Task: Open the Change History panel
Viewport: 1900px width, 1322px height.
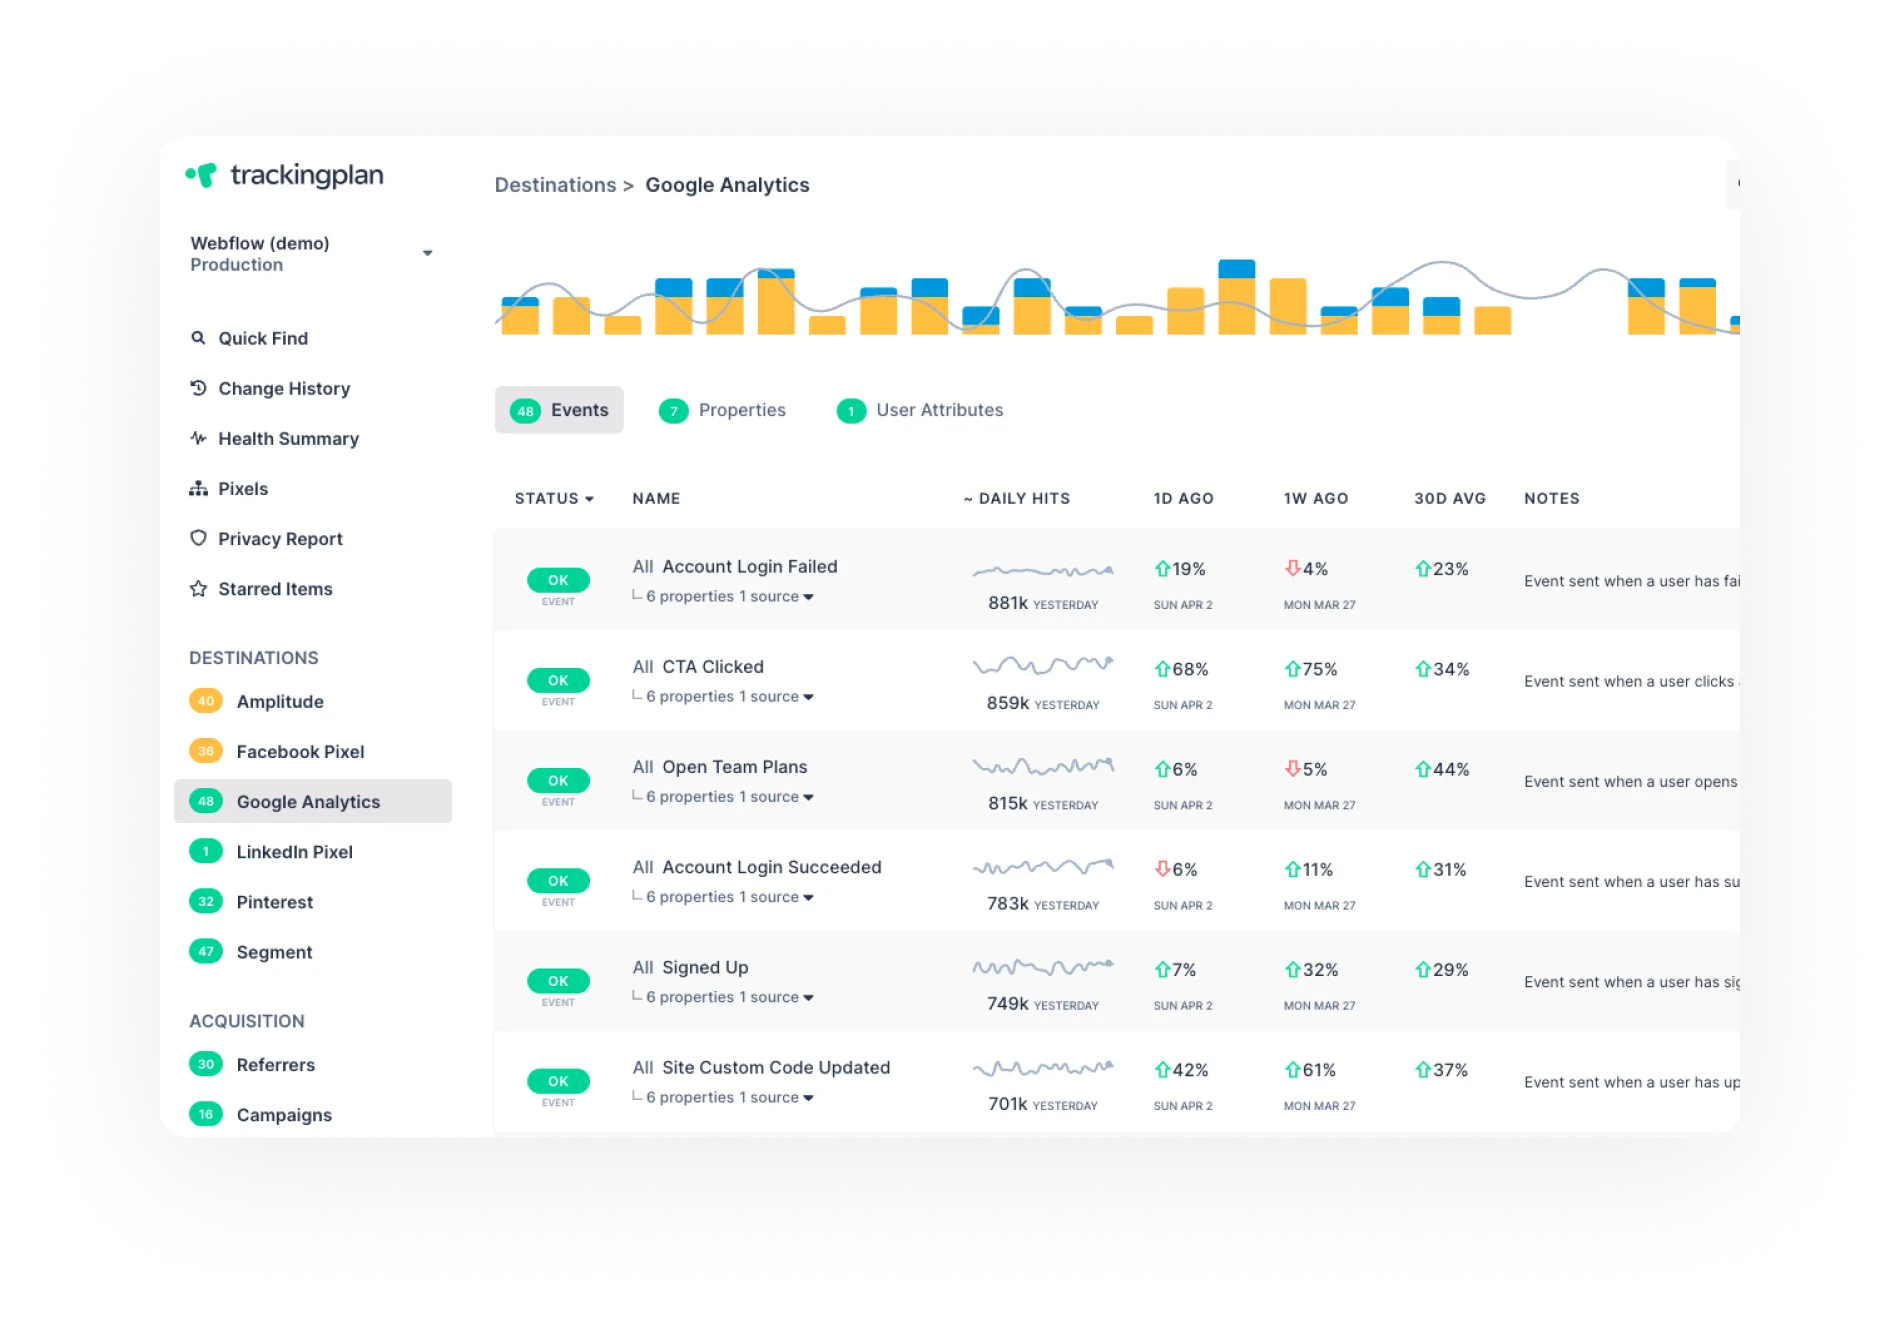Action: [284, 388]
